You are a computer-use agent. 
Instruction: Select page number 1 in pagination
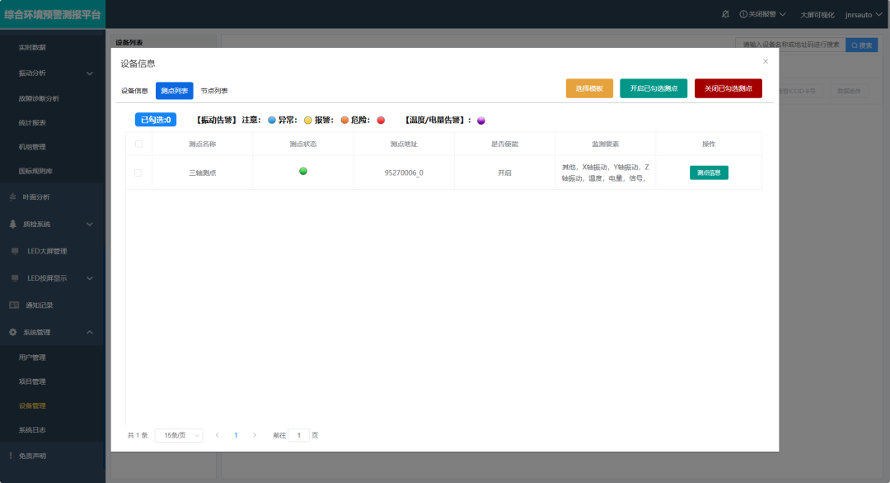[x=236, y=435]
